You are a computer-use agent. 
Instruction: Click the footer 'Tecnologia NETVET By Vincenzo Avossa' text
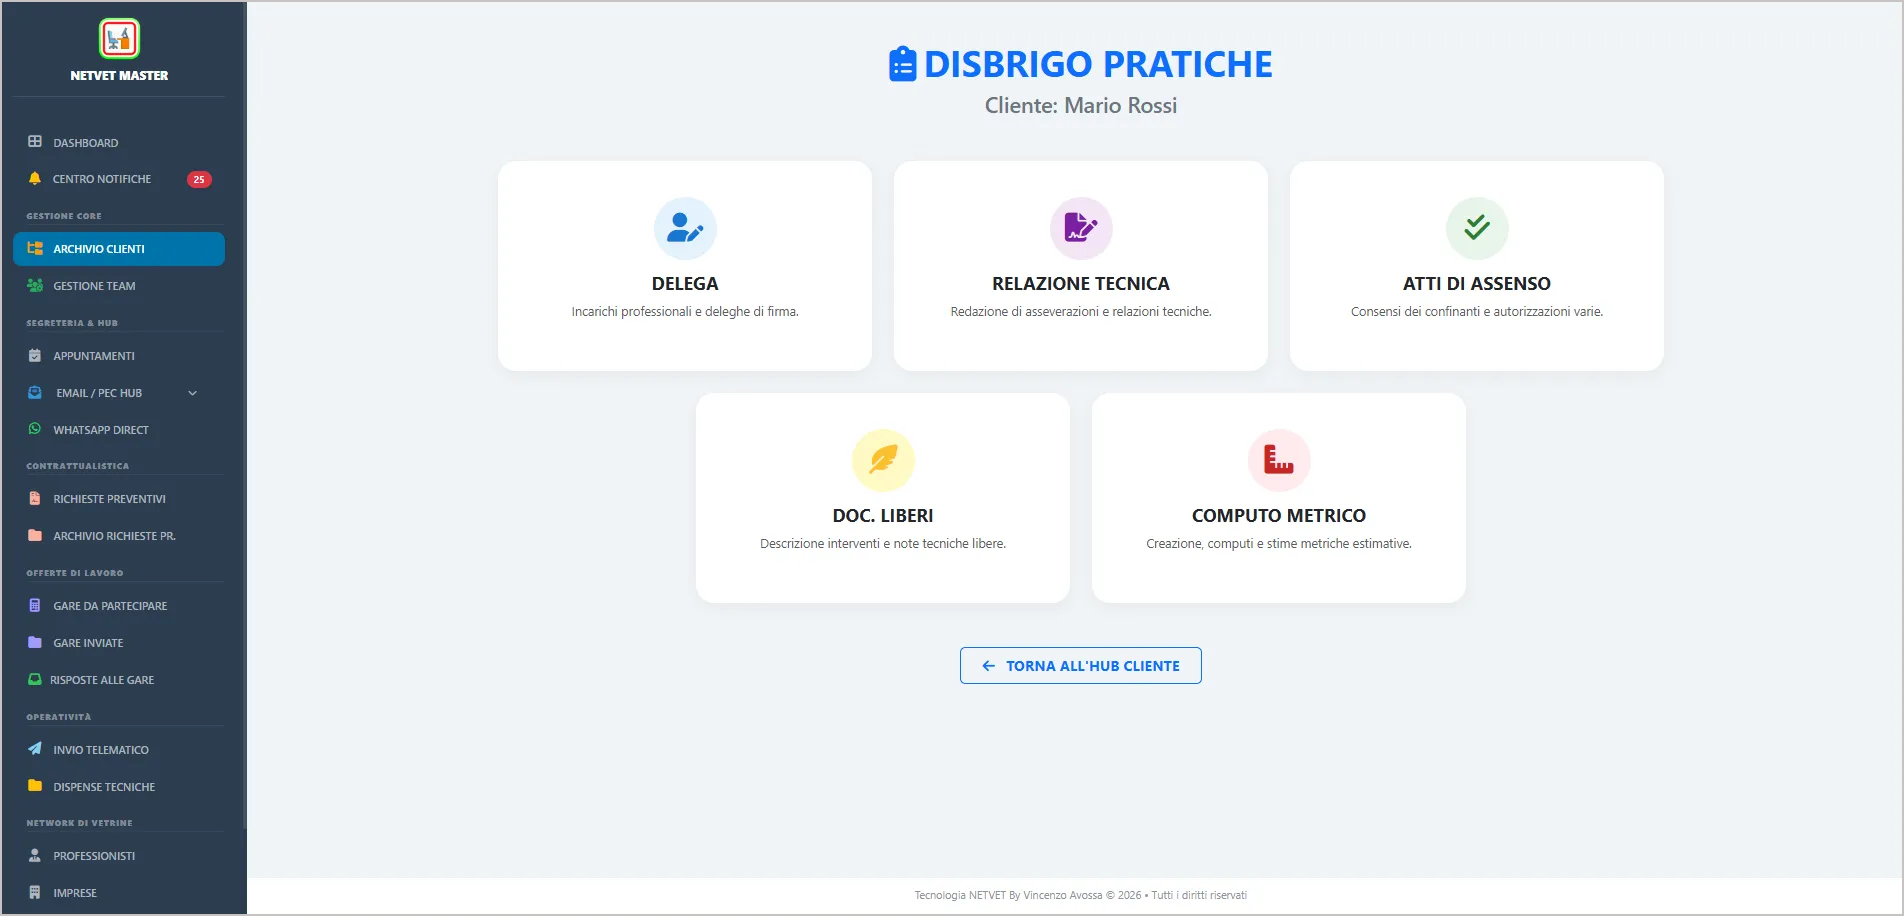pos(1008,895)
